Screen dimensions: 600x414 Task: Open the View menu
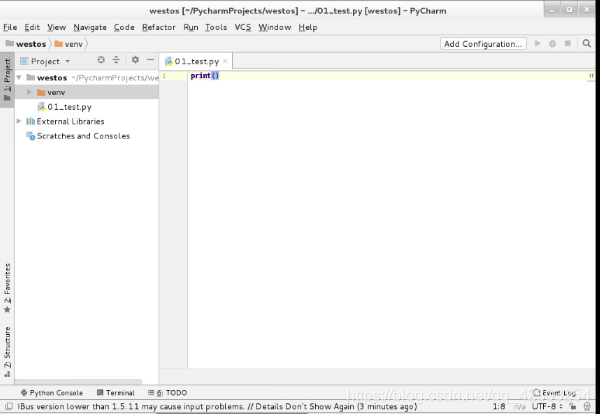[x=57, y=27]
